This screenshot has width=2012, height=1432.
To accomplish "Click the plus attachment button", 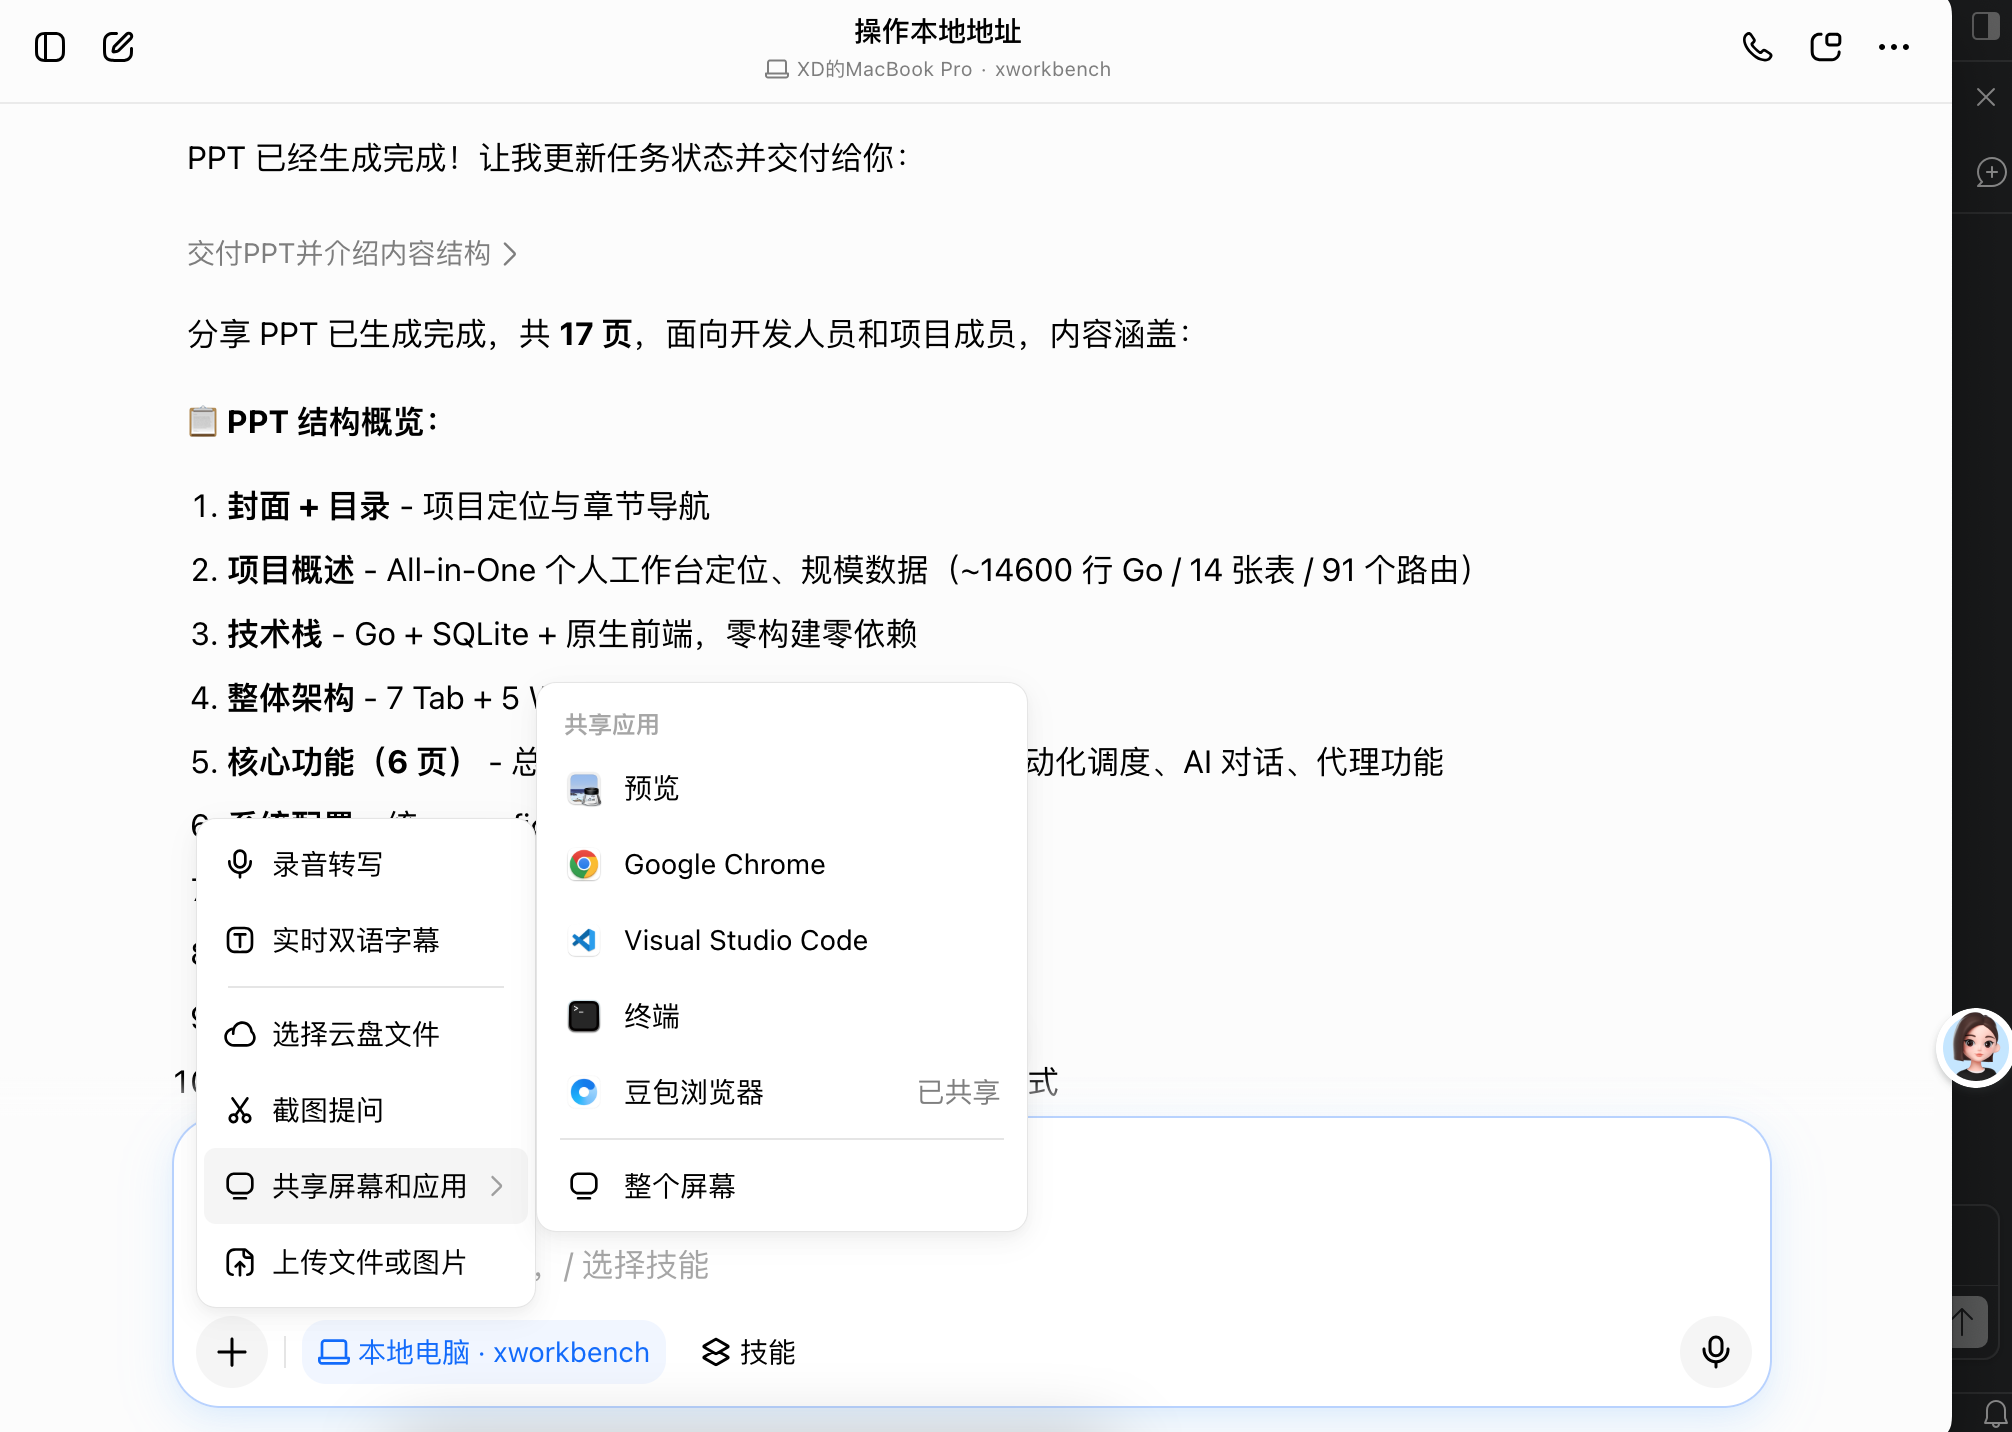I will tap(232, 1352).
